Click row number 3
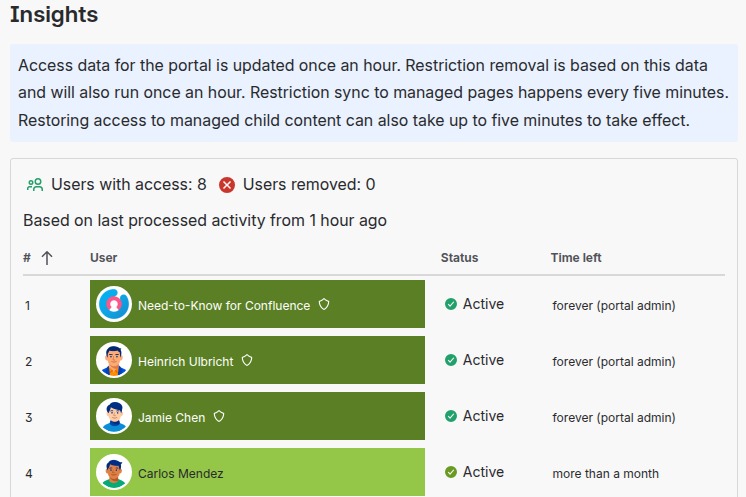 [x=29, y=418]
